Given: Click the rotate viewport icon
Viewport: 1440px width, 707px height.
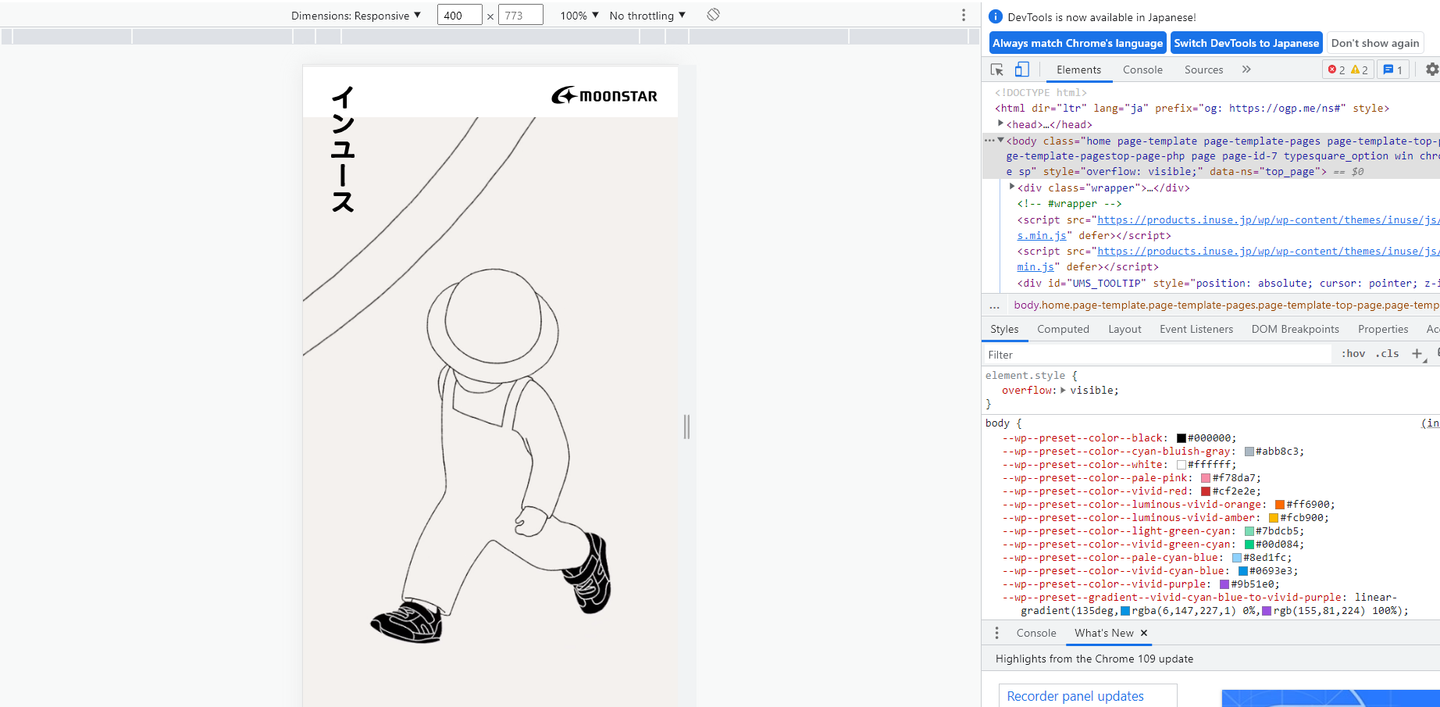Looking at the screenshot, I should pyautogui.click(x=713, y=15).
